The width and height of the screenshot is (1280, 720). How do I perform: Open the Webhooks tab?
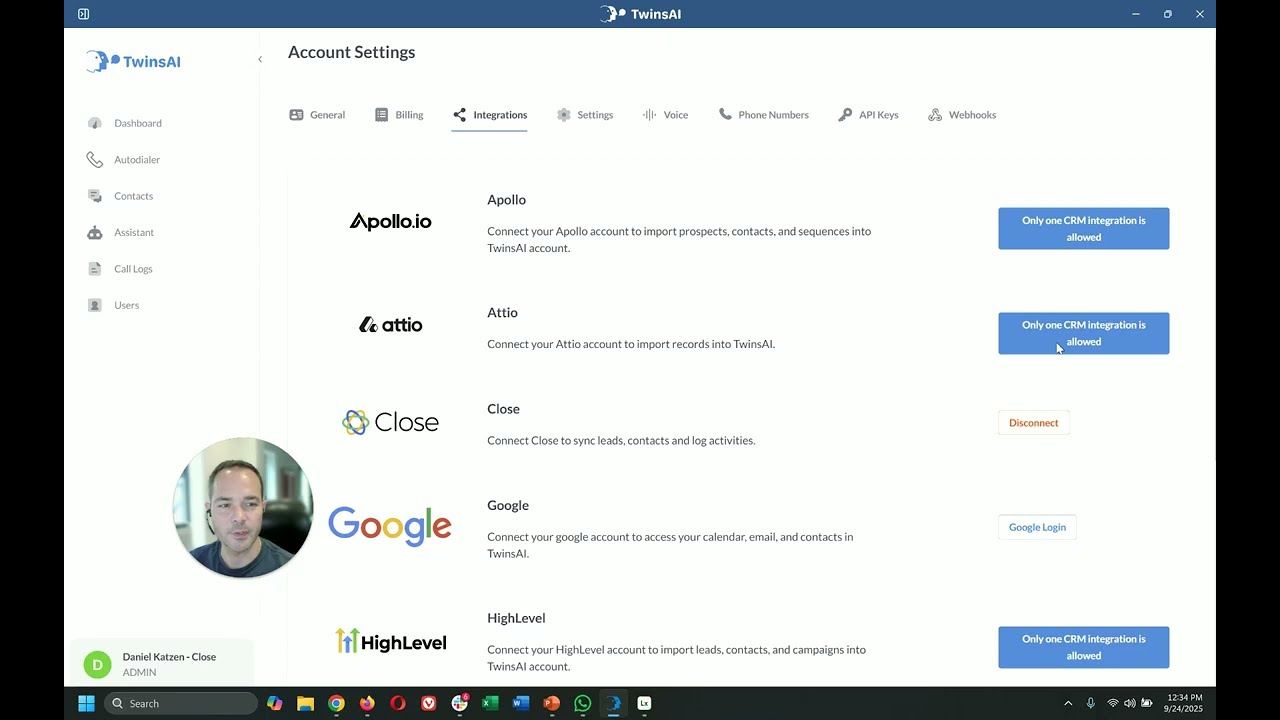(x=962, y=115)
